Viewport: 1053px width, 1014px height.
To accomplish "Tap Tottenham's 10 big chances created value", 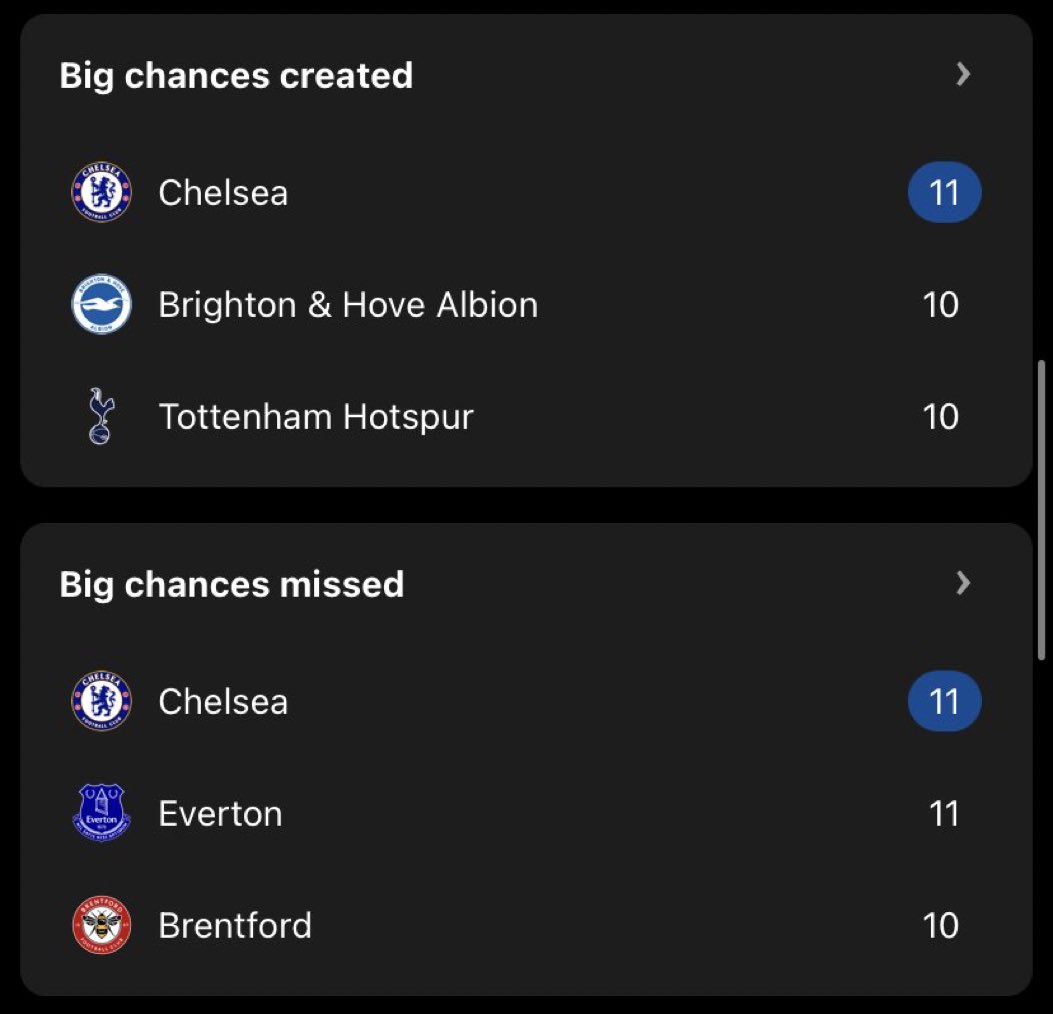I will tap(940, 416).
